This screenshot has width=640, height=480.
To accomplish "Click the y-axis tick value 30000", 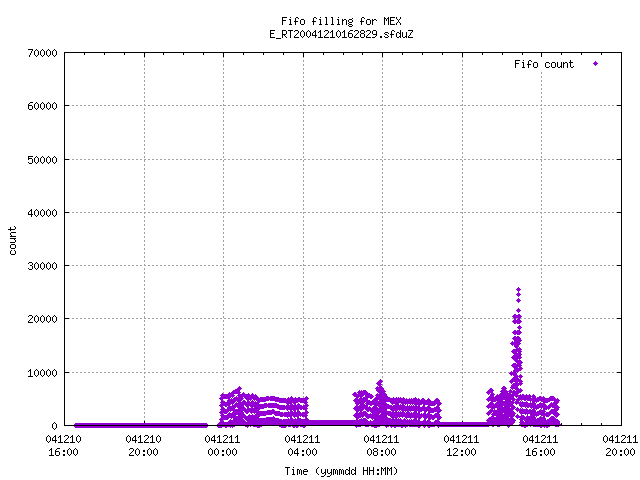I will click(x=42, y=266).
